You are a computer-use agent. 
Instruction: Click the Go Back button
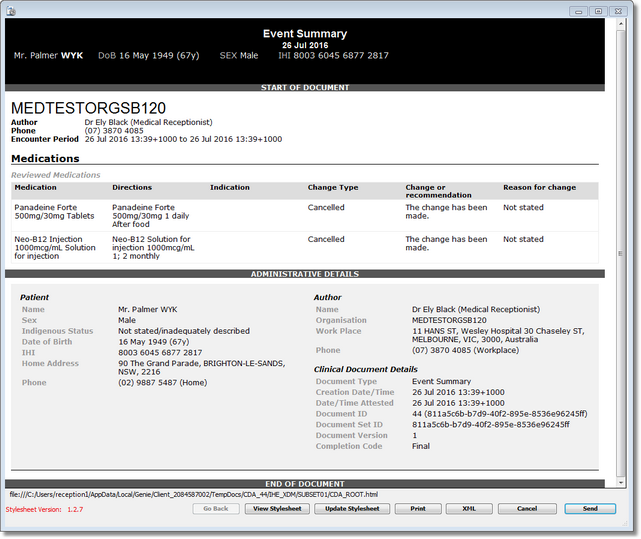coord(216,509)
